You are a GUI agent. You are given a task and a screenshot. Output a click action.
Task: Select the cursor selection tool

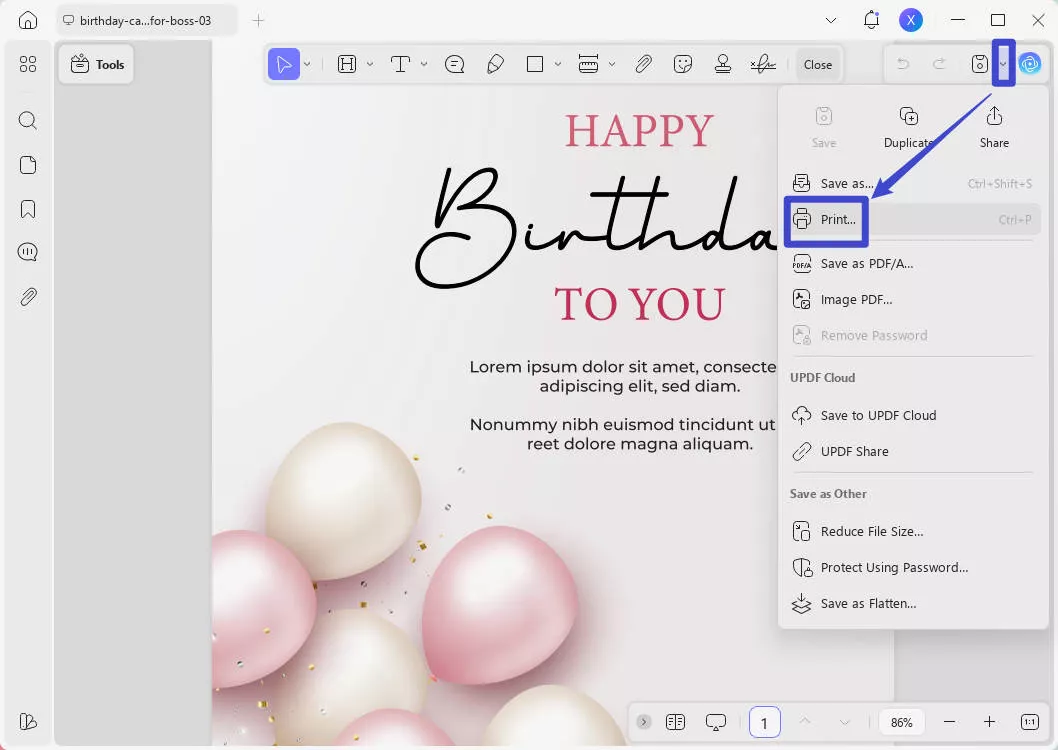click(284, 65)
